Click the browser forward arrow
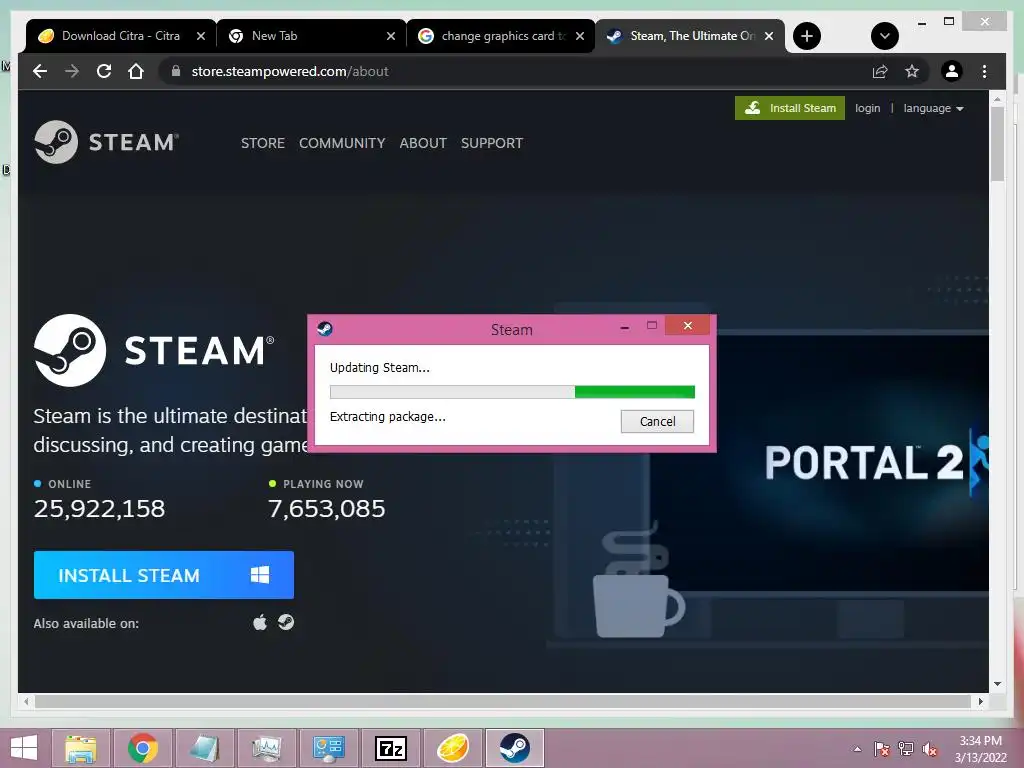Image resolution: width=1024 pixels, height=768 pixels. [x=72, y=71]
